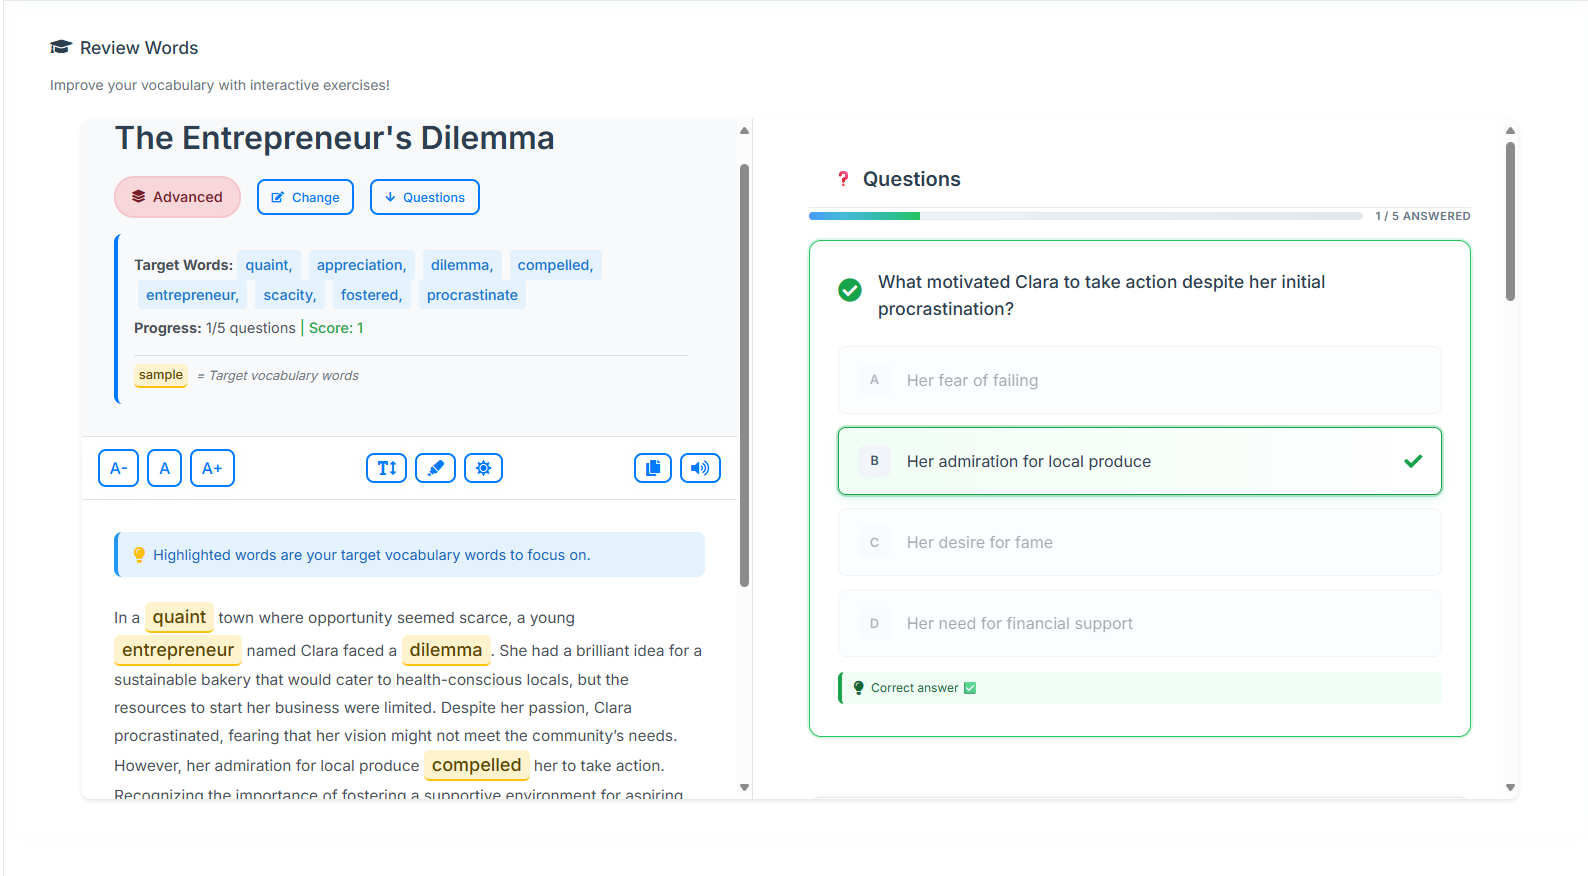
Task: Copy the story with the copy icon
Action: coord(652,468)
